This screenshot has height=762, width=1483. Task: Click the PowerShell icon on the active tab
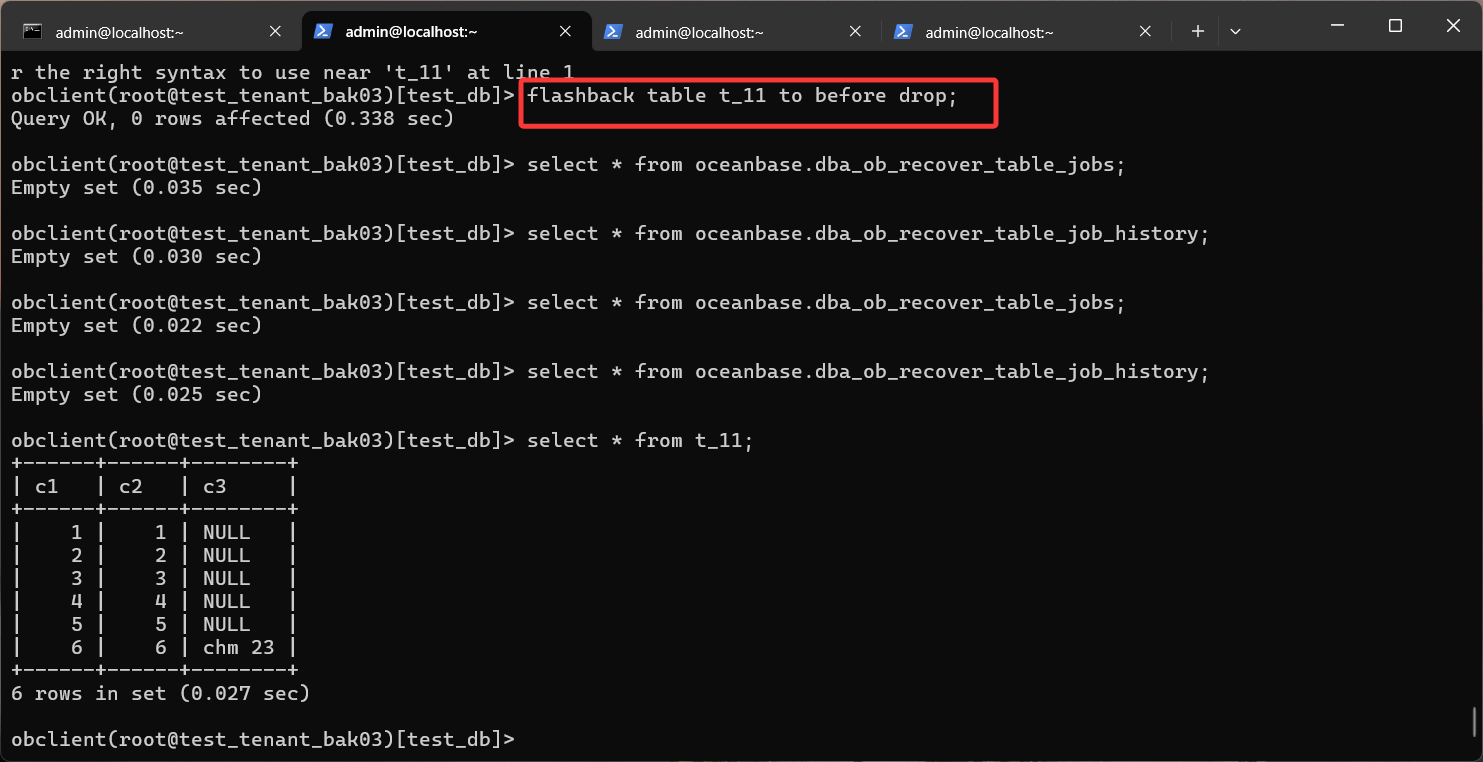[x=323, y=31]
